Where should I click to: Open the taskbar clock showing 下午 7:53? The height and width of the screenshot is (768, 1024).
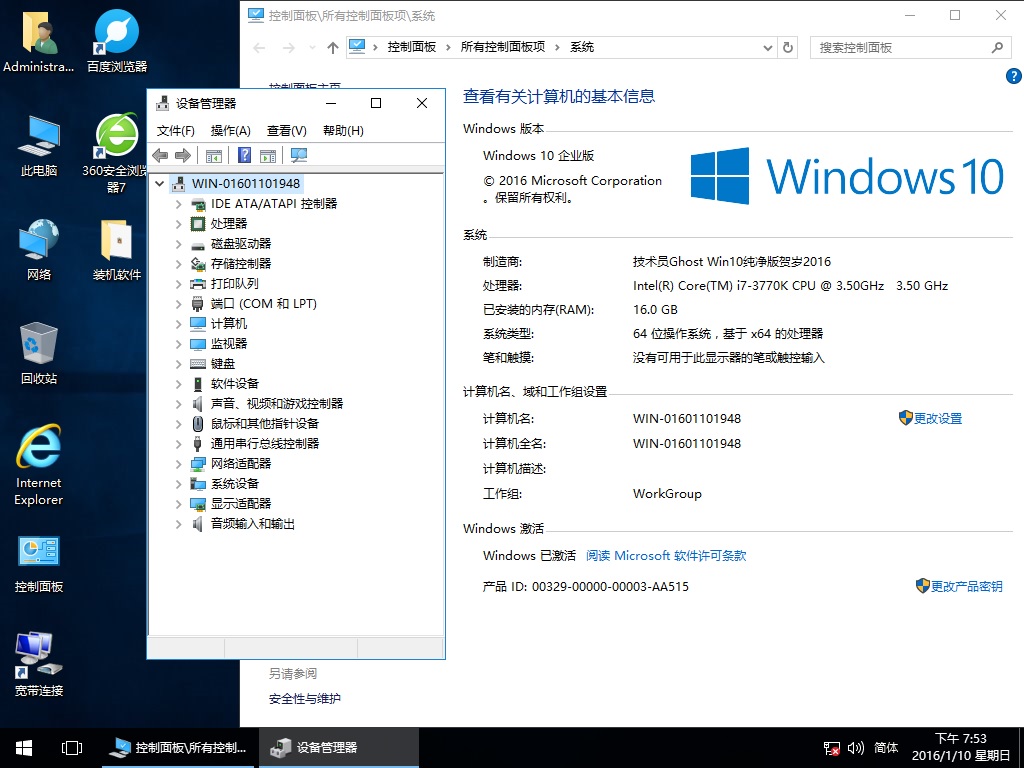coord(961,748)
